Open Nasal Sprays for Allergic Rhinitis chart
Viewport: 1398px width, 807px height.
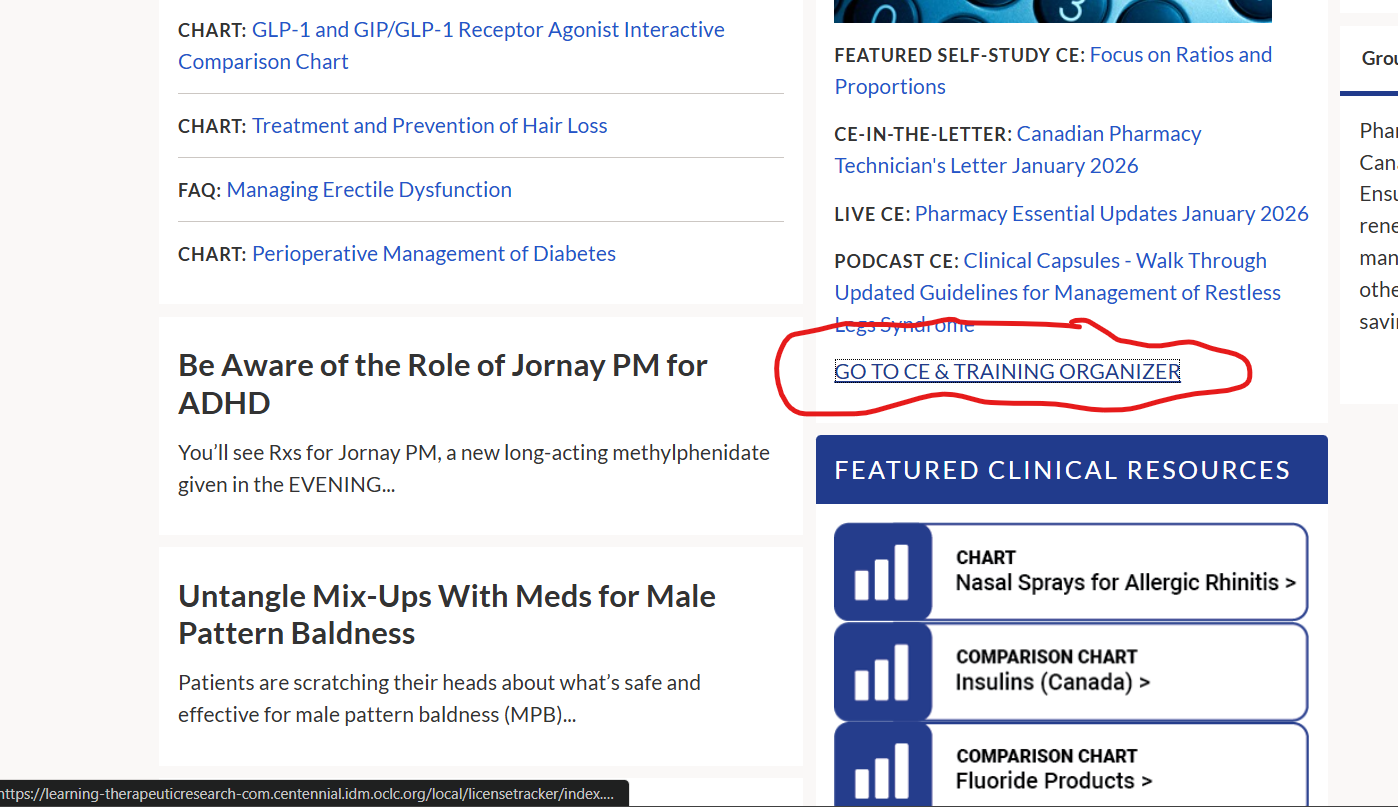pyautogui.click(x=1125, y=582)
